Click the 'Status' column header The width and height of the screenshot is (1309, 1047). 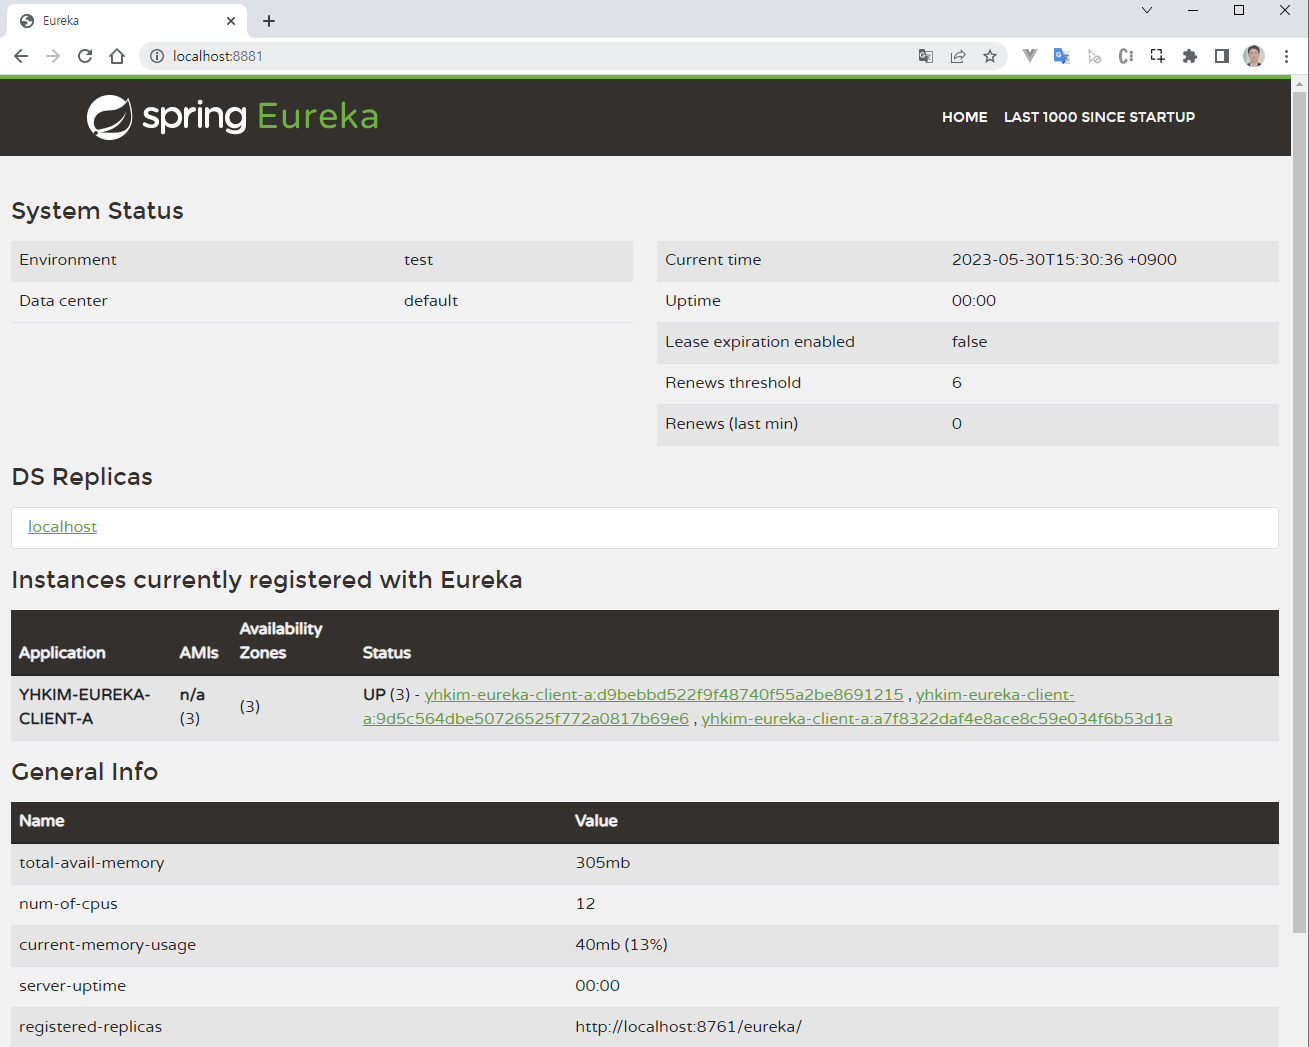tap(387, 653)
